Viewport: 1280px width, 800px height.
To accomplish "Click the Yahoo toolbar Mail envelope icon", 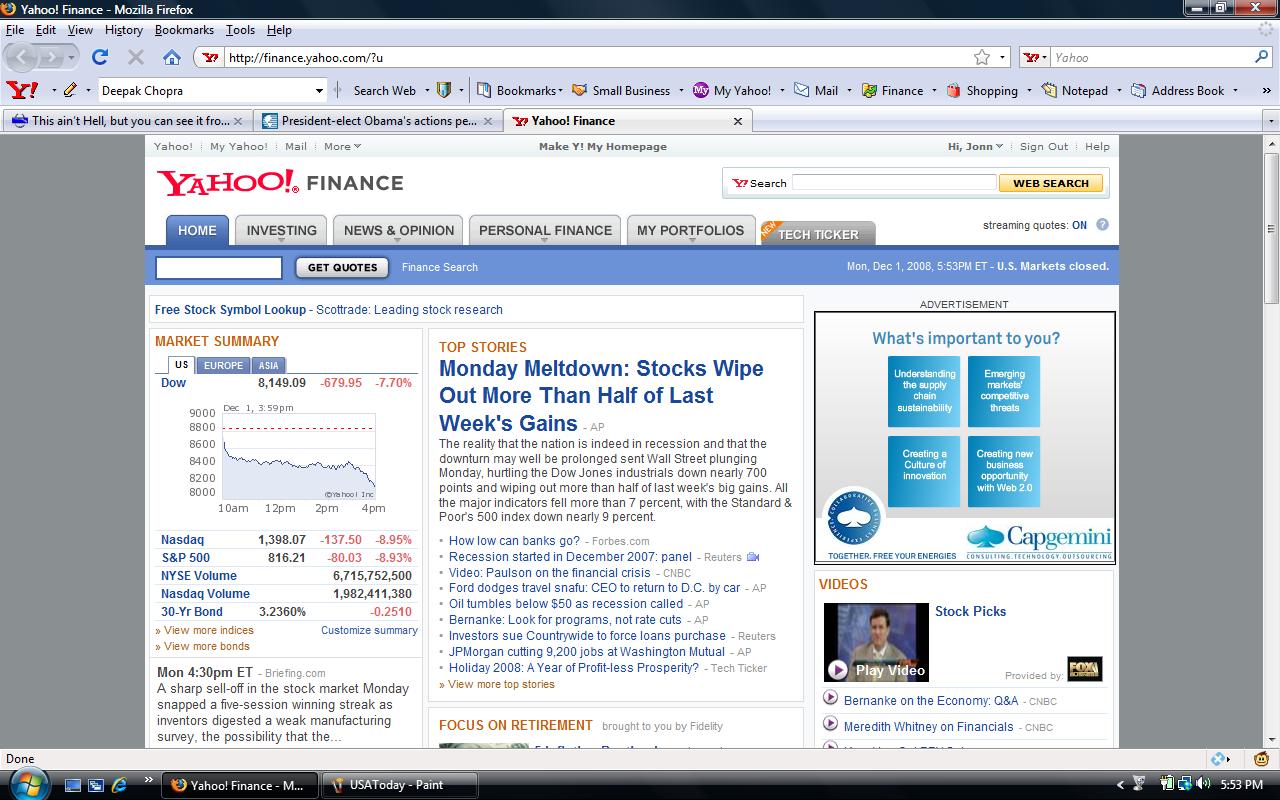I will [802, 90].
